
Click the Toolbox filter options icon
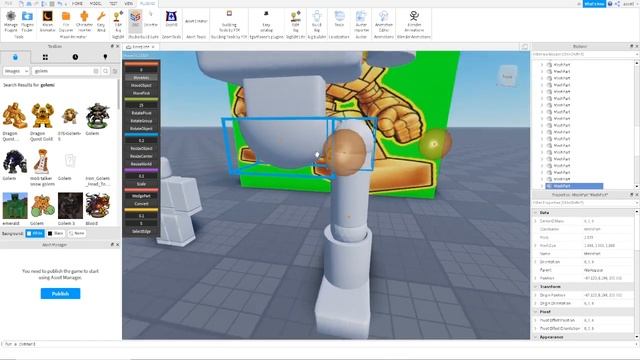(115, 71)
